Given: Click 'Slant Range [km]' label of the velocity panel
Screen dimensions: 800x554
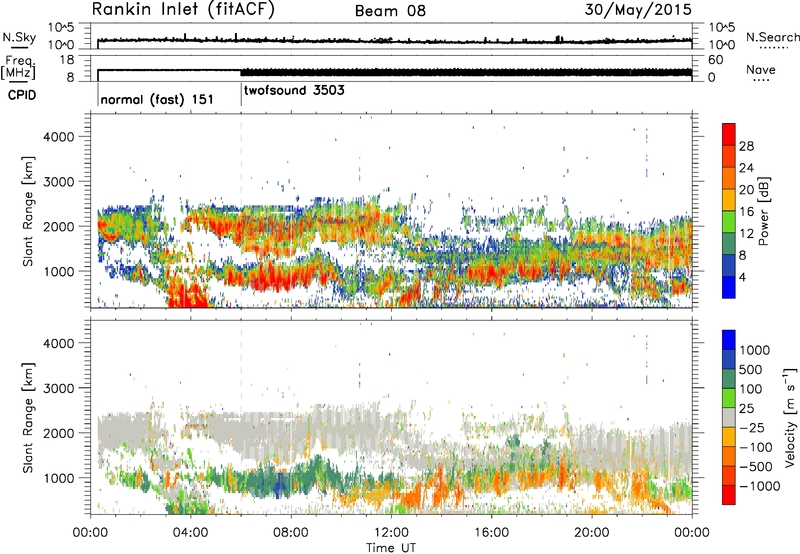Looking at the screenshot, I should [28, 417].
